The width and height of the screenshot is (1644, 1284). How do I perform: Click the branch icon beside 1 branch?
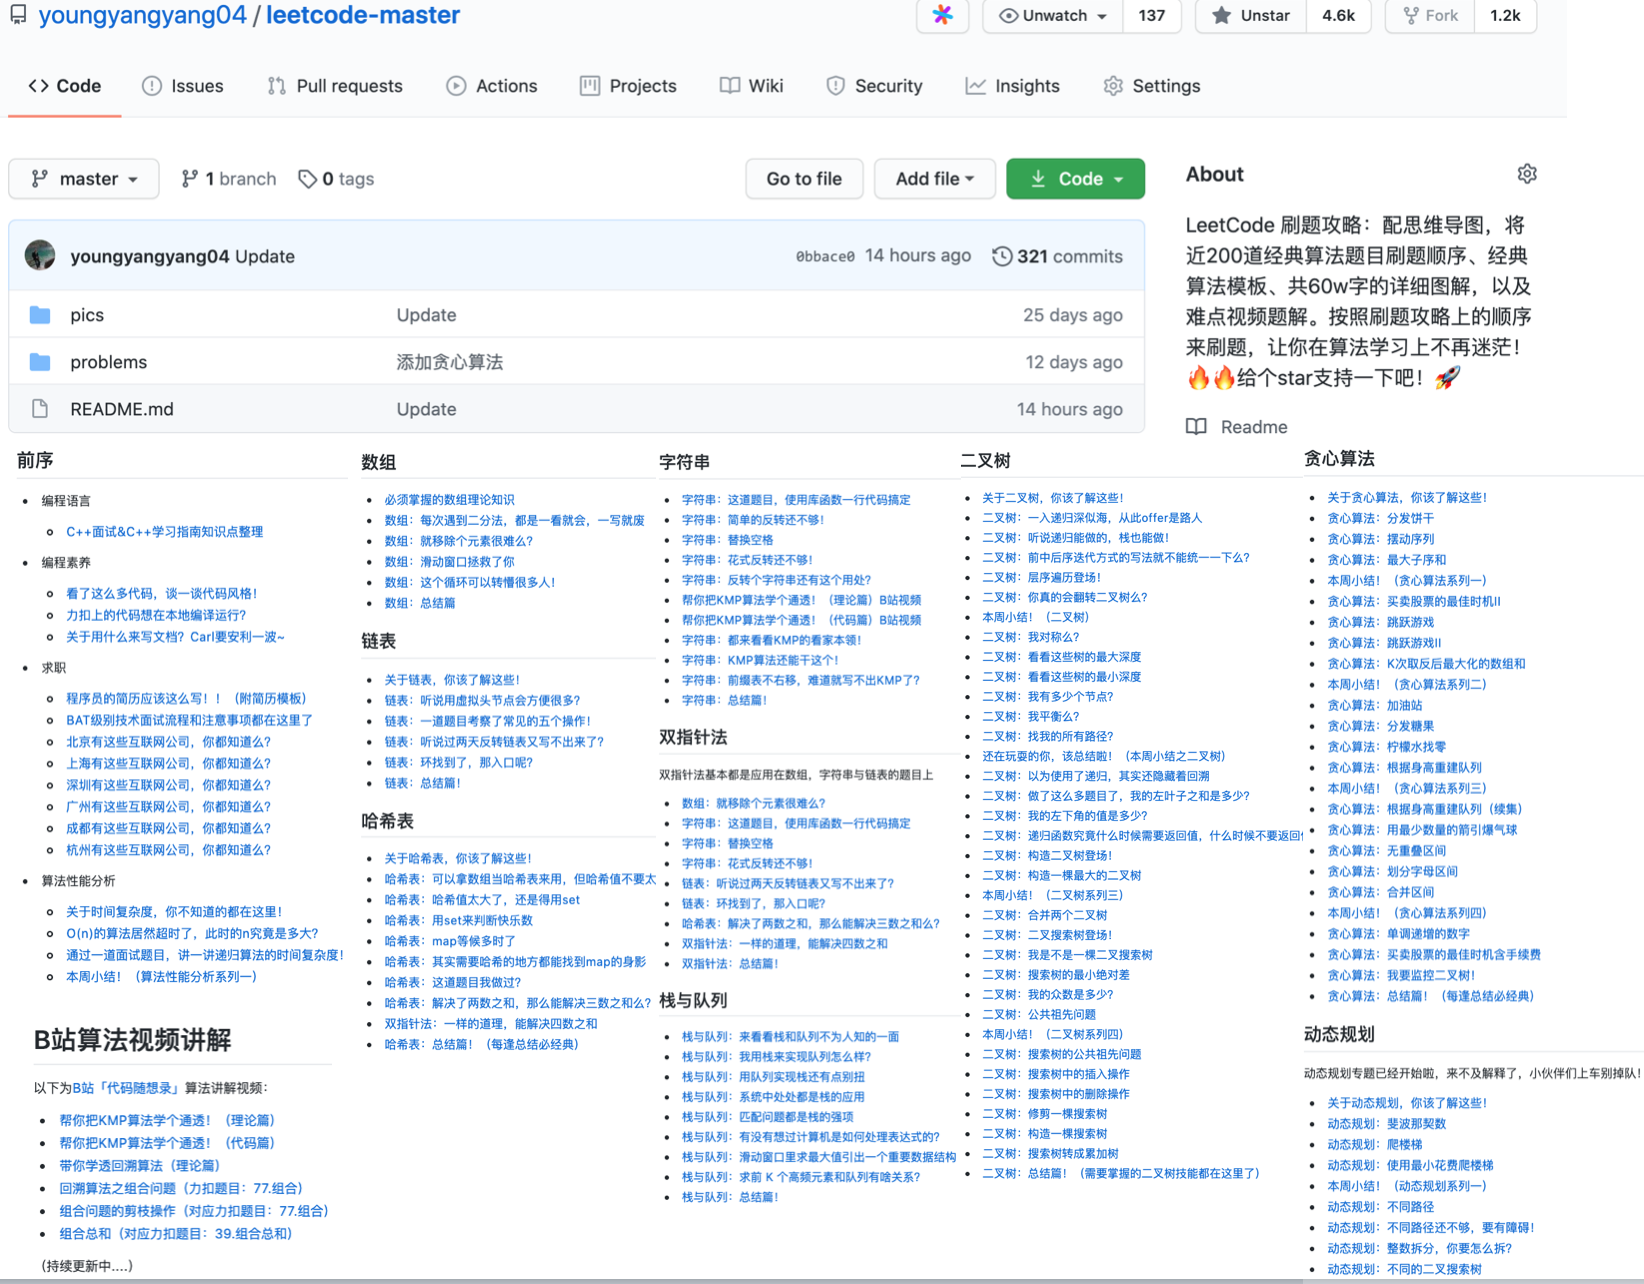click(189, 179)
